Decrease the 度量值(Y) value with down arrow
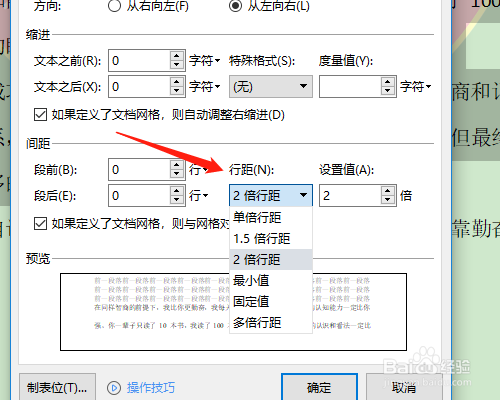This screenshot has height=400, width=500. [388, 91]
